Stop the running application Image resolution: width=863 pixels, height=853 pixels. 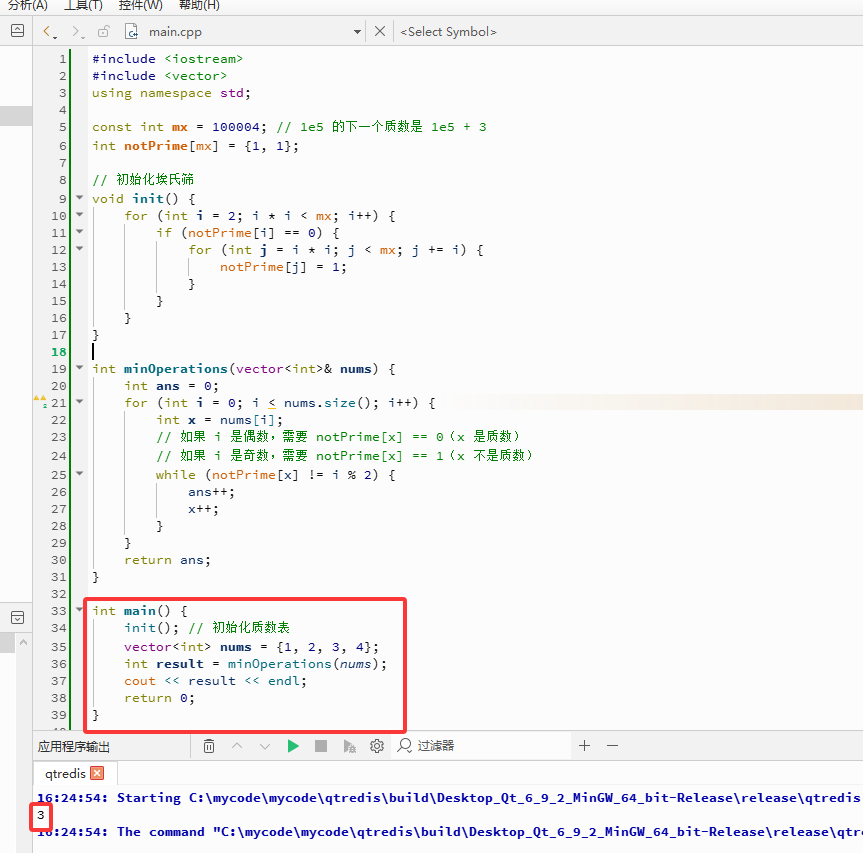point(321,746)
